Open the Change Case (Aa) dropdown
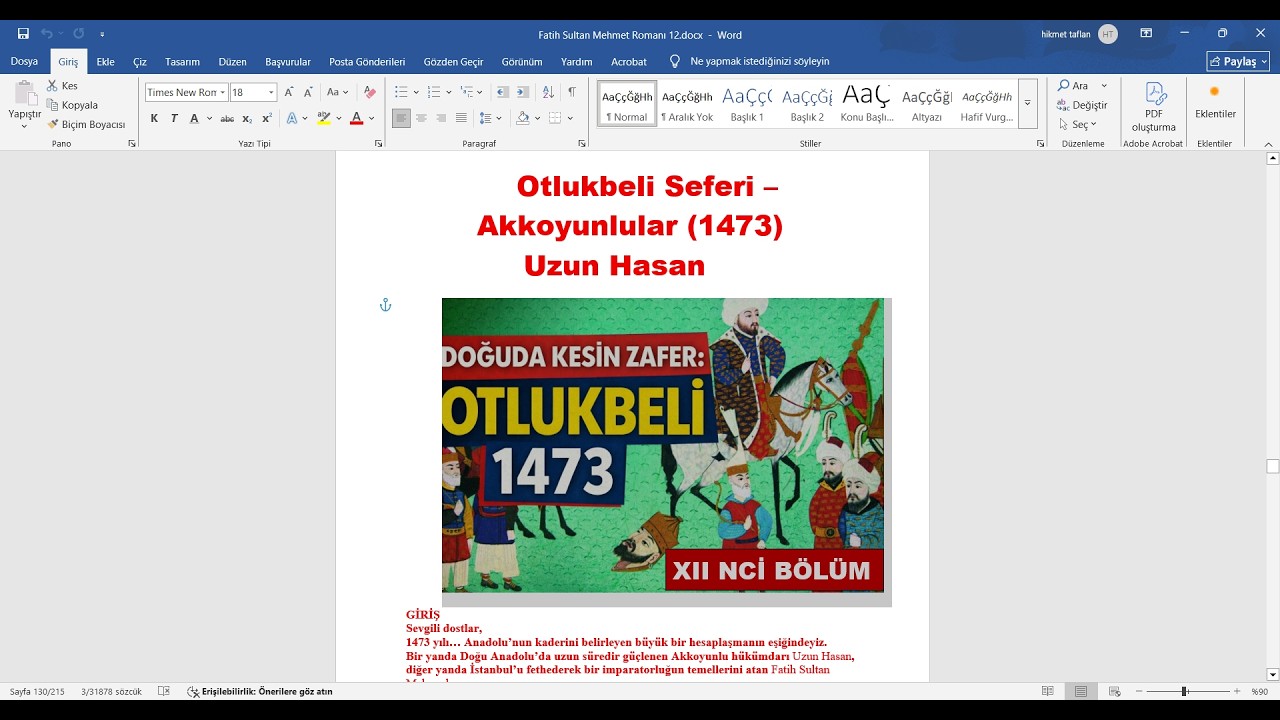The width and height of the screenshot is (1280, 720). click(338, 92)
